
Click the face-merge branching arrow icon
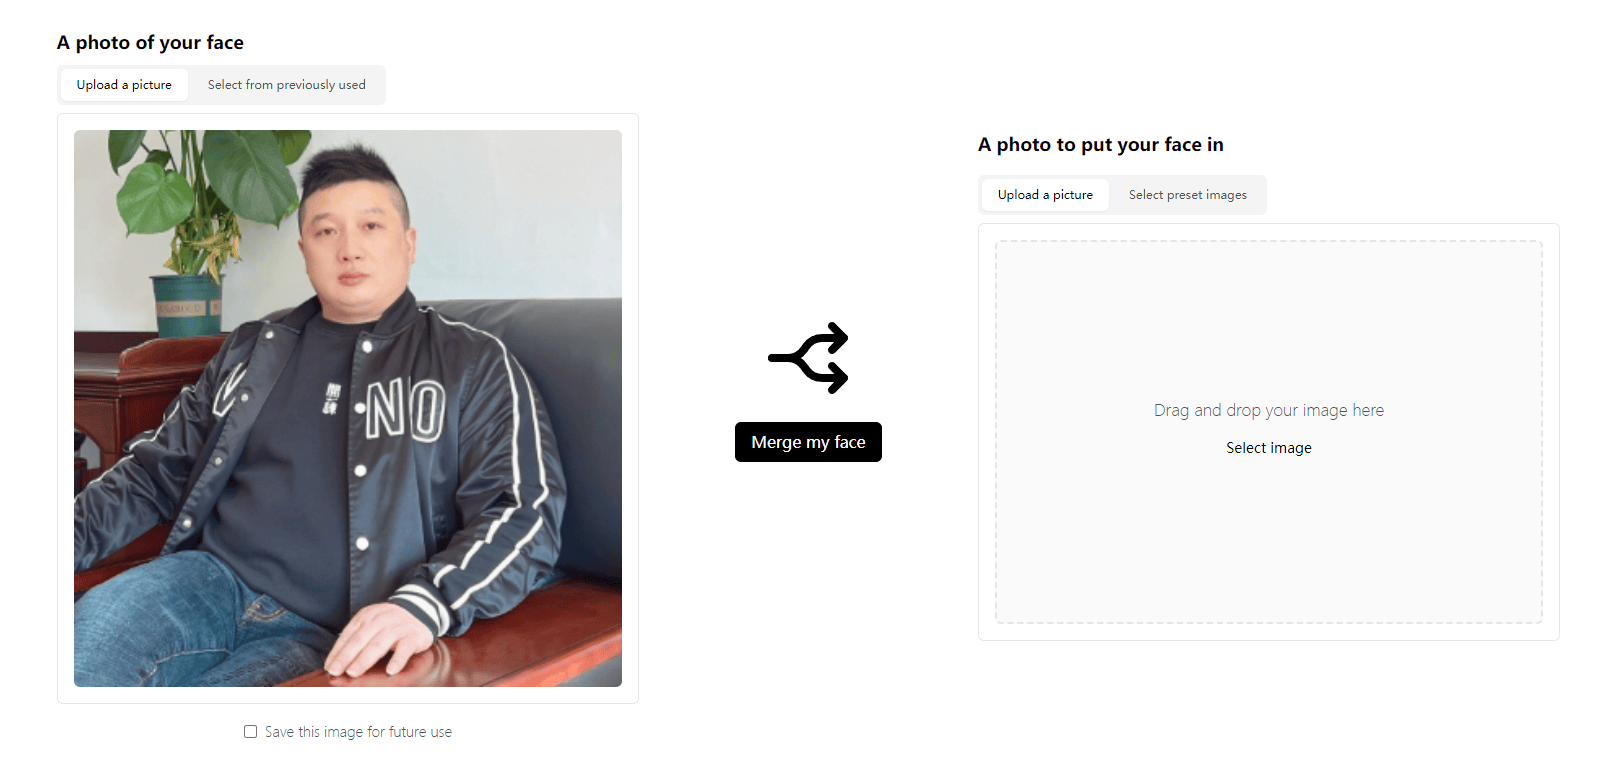pyautogui.click(x=807, y=358)
